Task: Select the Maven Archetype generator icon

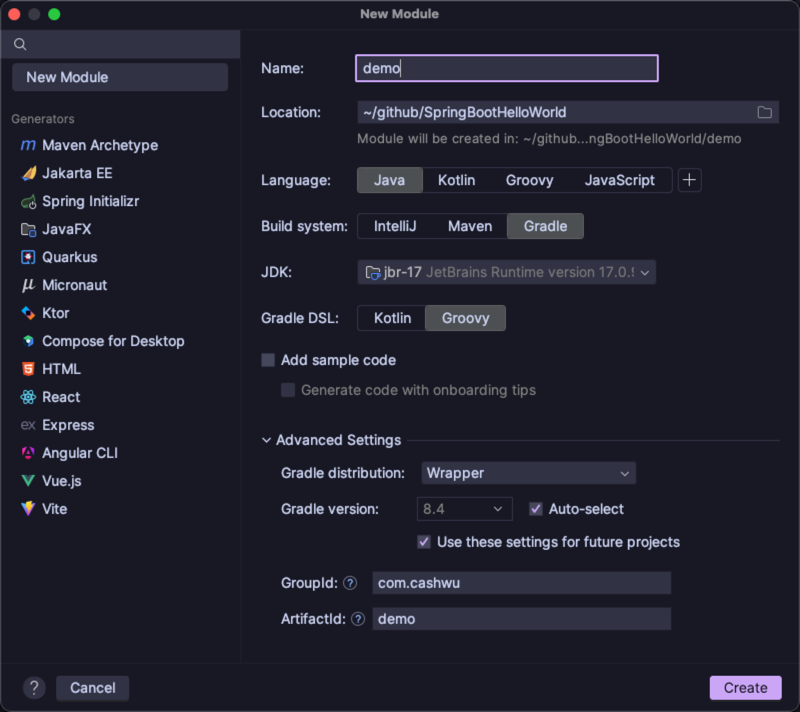Action: pyautogui.click(x=28, y=145)
